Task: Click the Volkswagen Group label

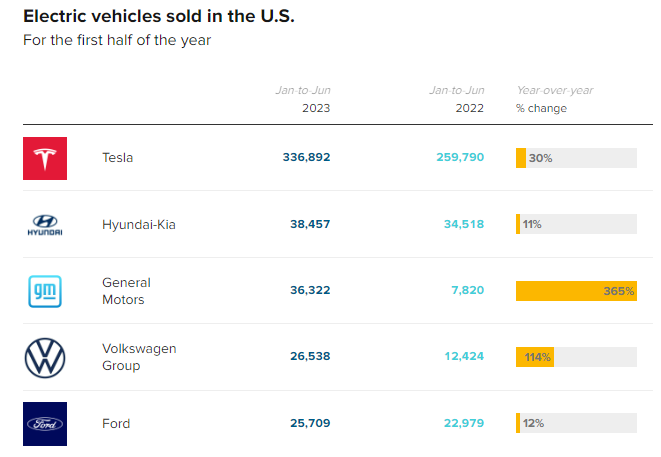Action: (138, 357)
